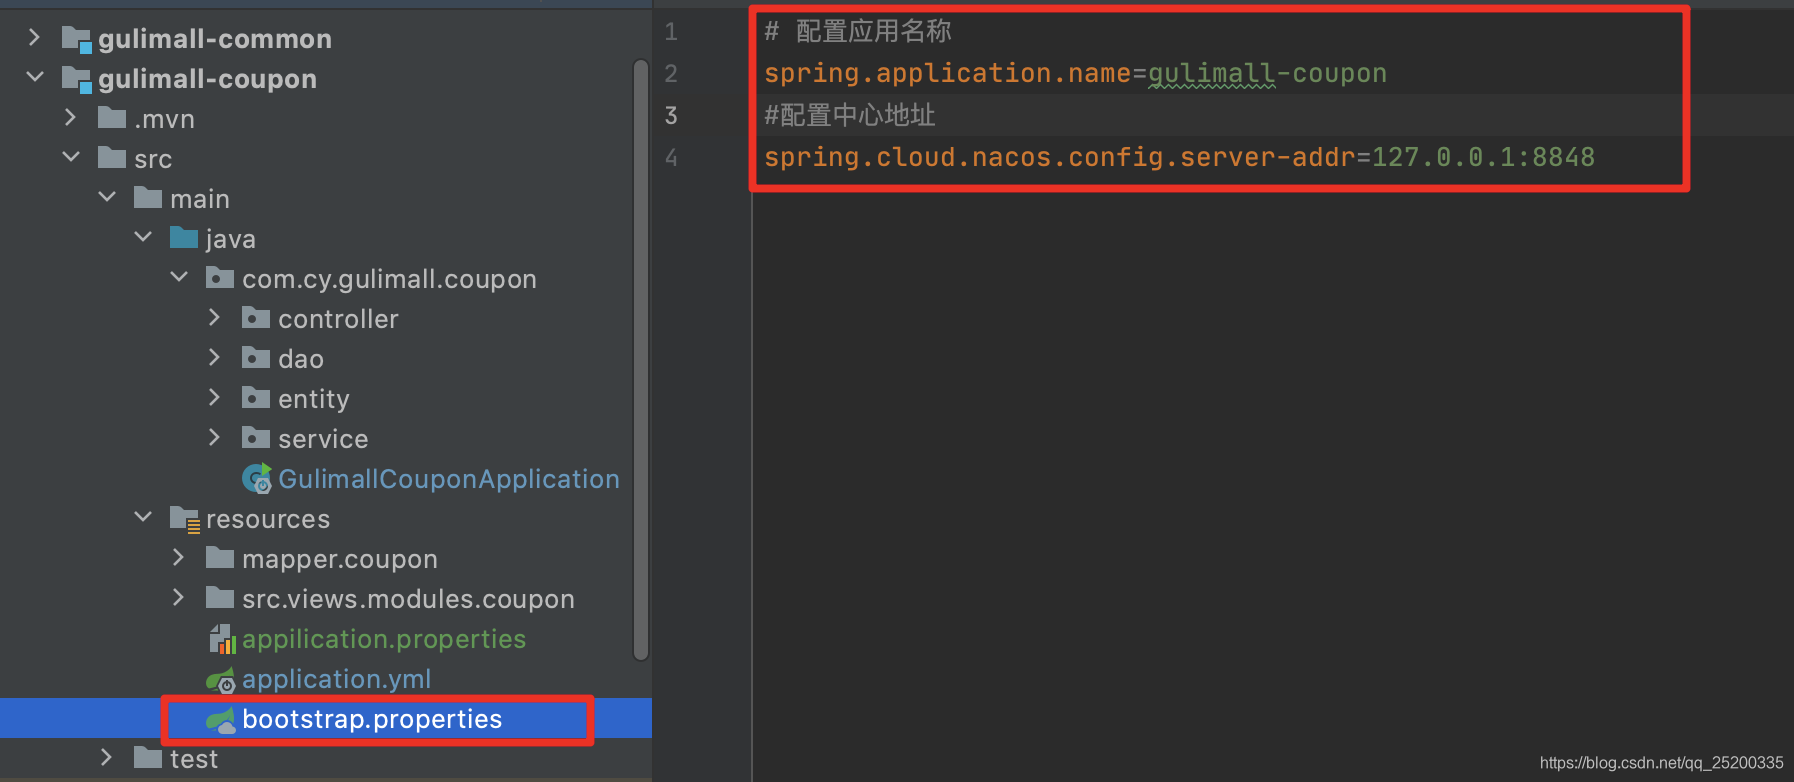
Task: Click the com.cy.gulimall.coupon package icon
Action: coord(220,278)
